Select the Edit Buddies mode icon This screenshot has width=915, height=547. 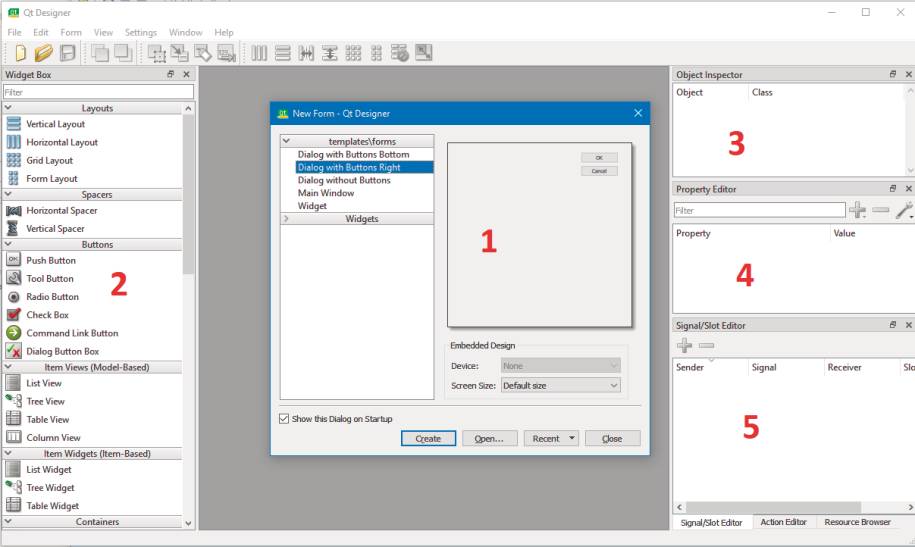(x=202, y=53)
